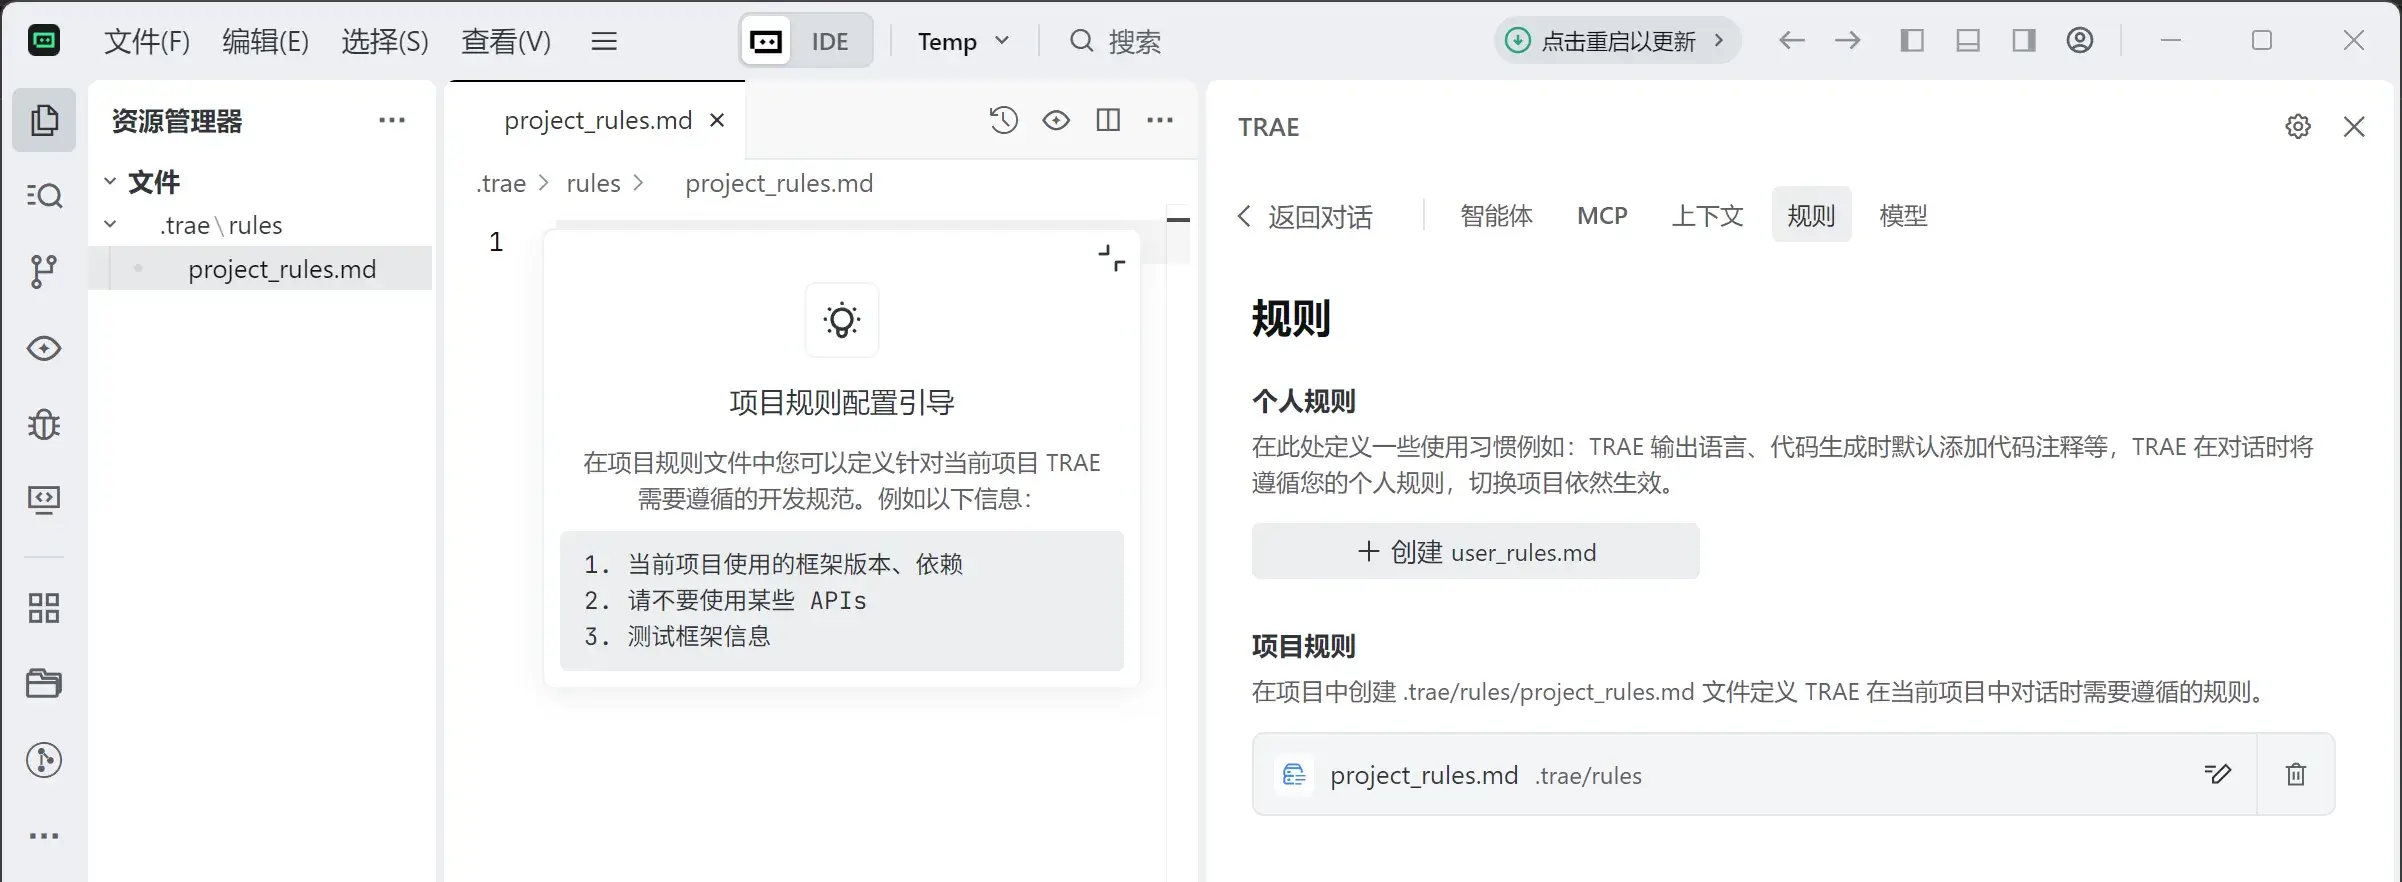Collapse the 文件 section
Image resolution: width=2402 pixels, height=882 pixels.
(110, 182)
